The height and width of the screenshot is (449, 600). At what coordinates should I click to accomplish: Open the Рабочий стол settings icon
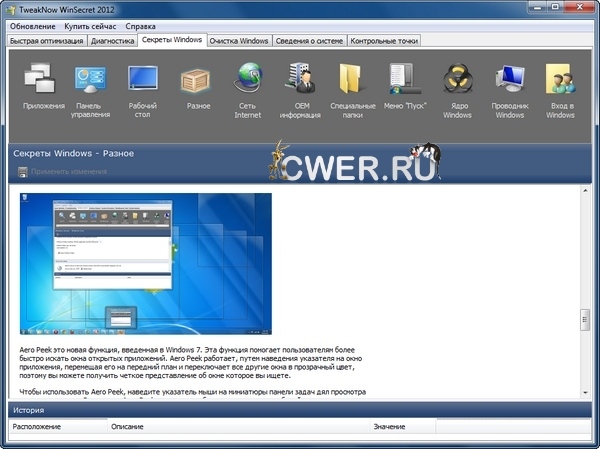[143, 79]
